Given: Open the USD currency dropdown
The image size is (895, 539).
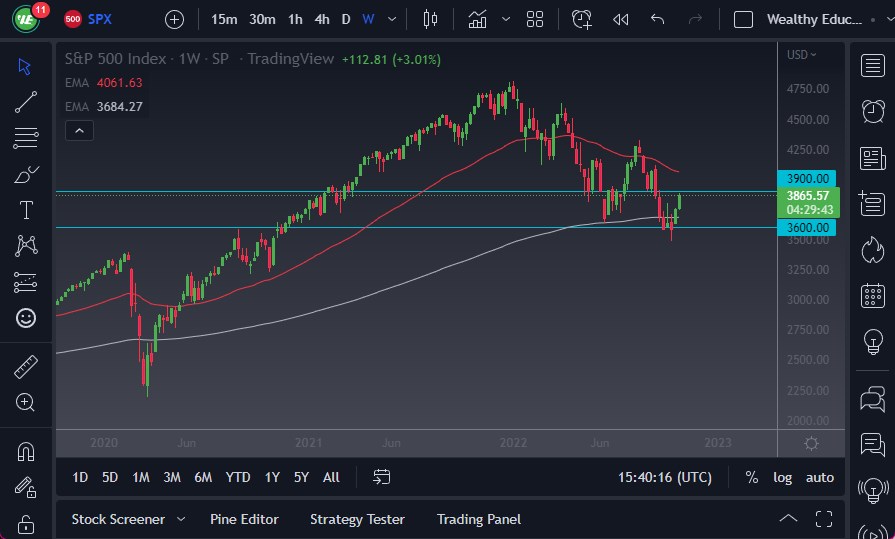Looking at the screenshot, I should [801, 55].
